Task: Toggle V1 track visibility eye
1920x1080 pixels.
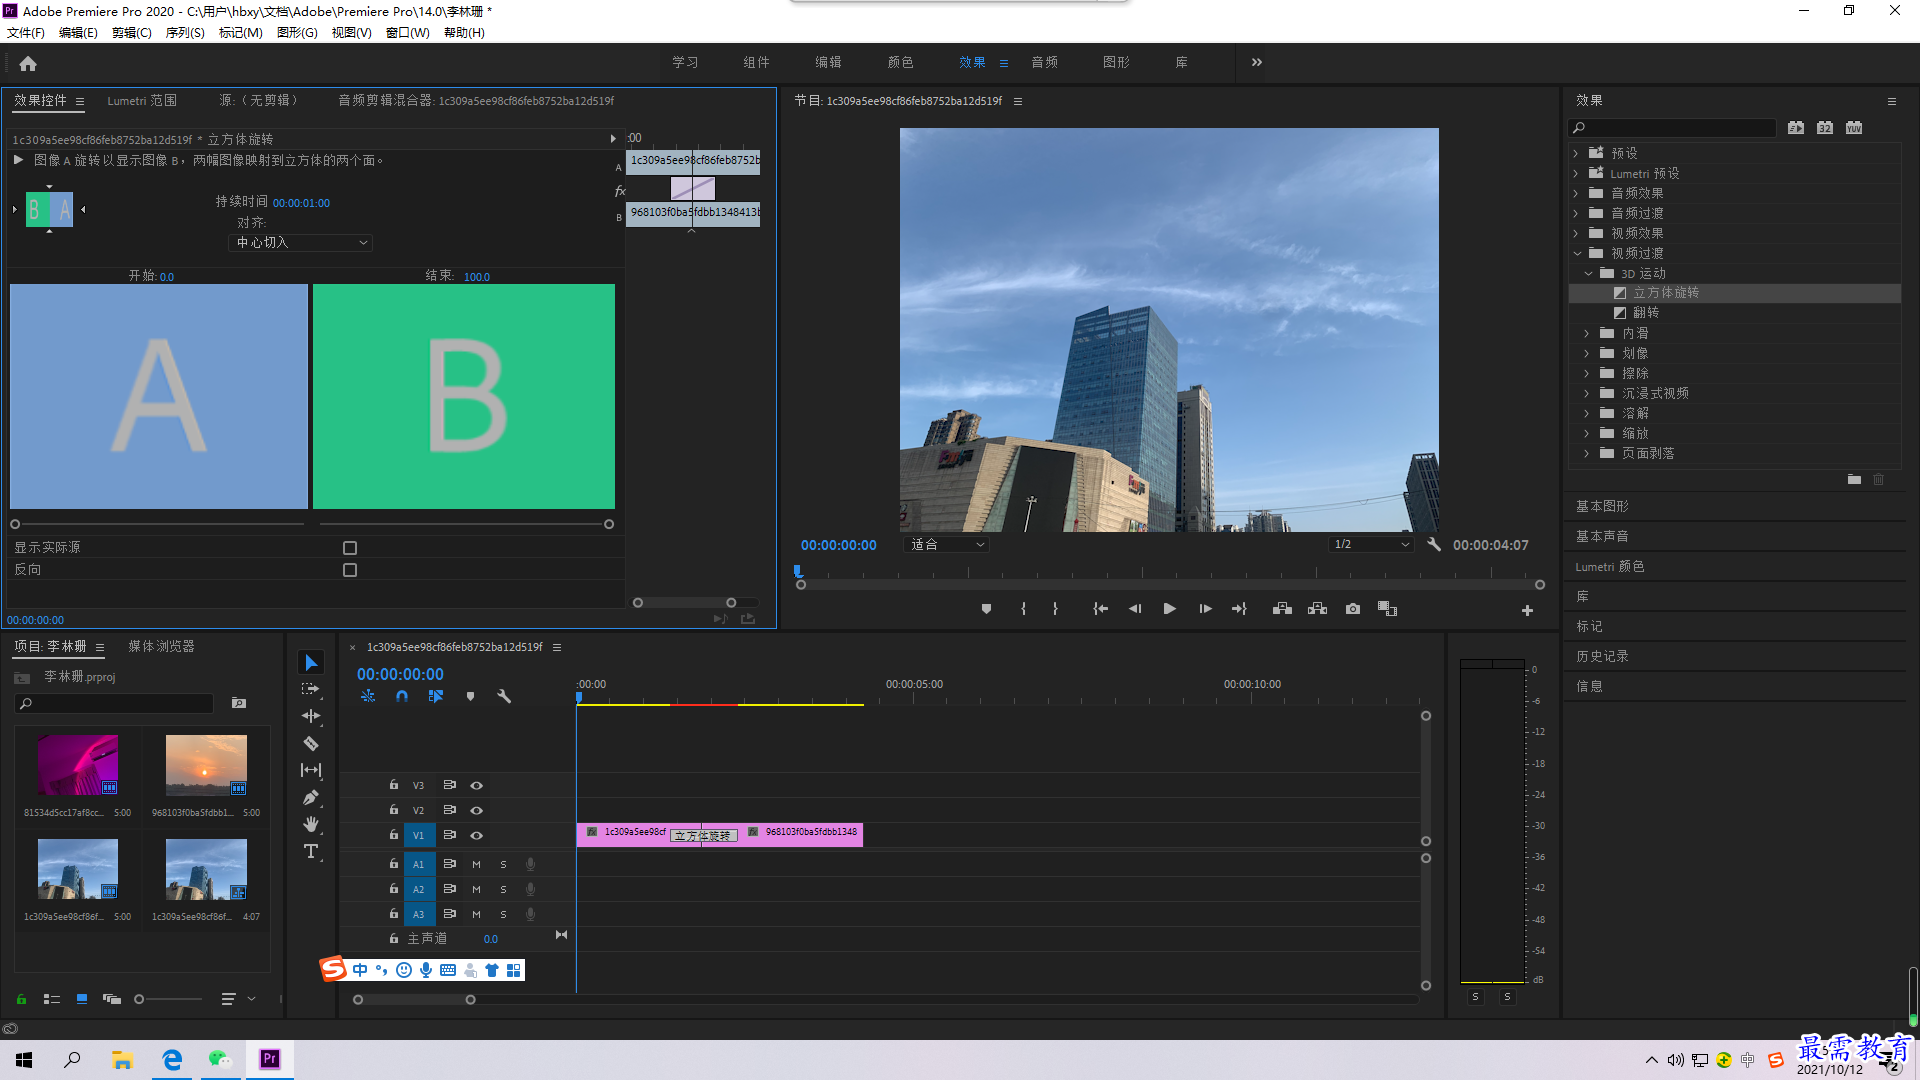Action: pyautogui.click(x=477, y=835)
